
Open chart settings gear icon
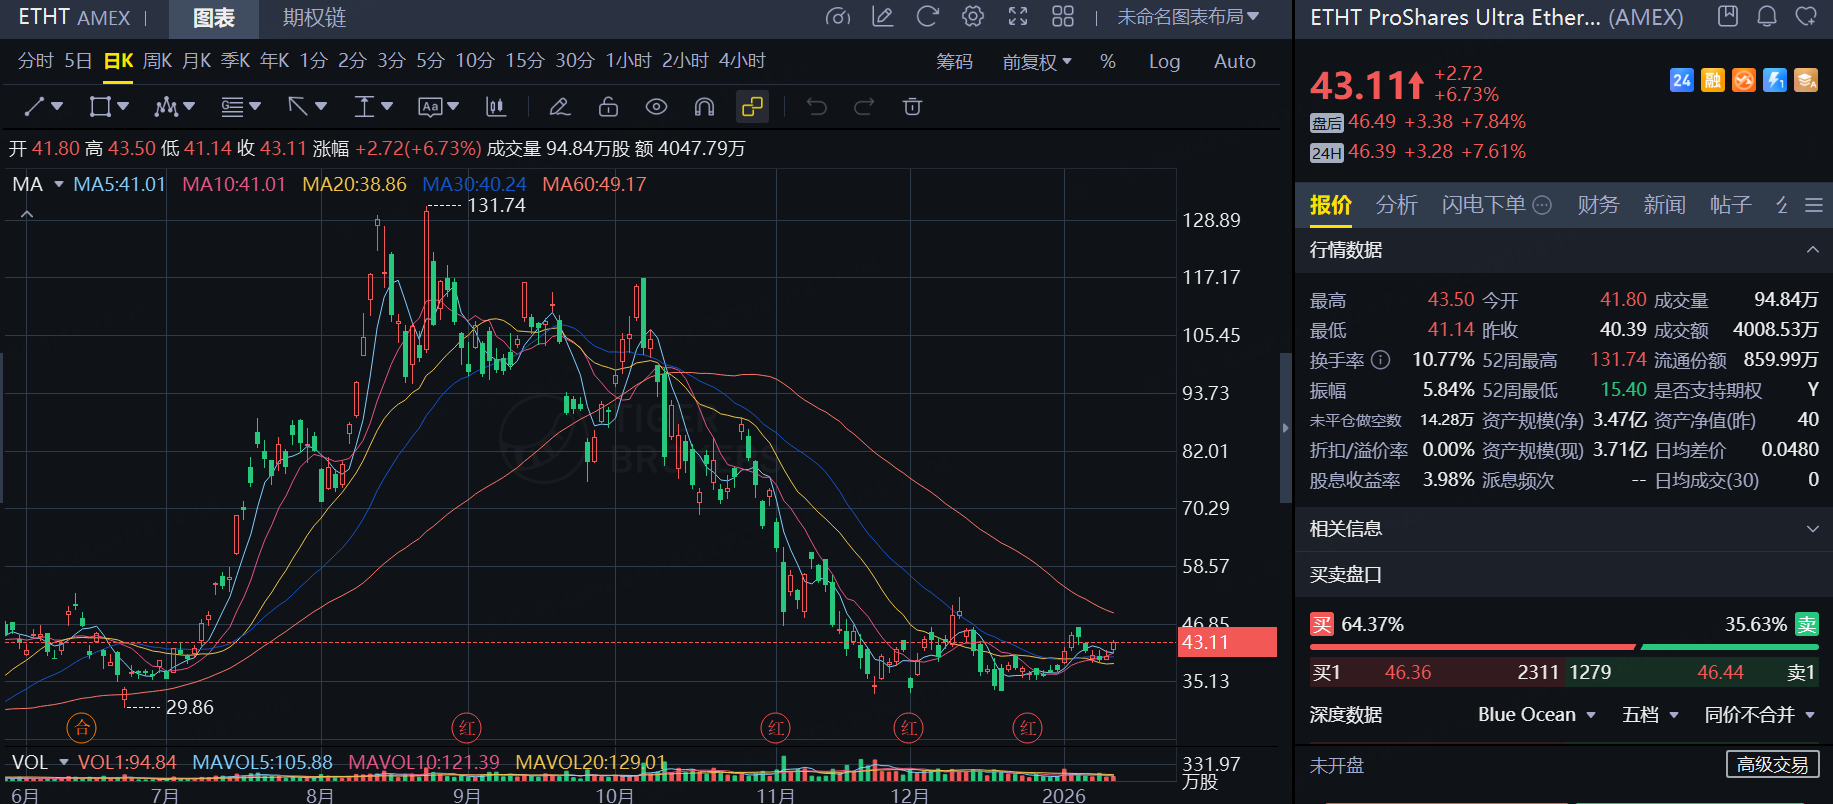coord(973,17)
